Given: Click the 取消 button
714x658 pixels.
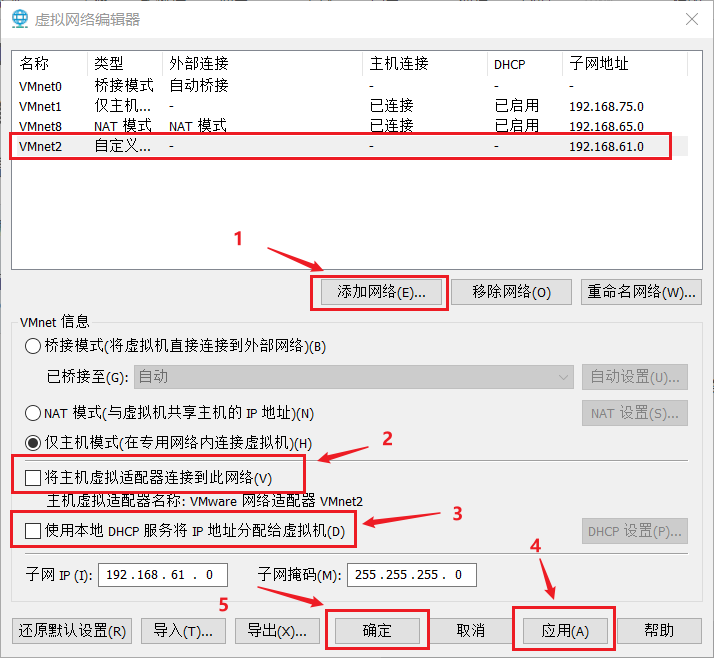Looking at the screenshot, I should click(471, 631).
